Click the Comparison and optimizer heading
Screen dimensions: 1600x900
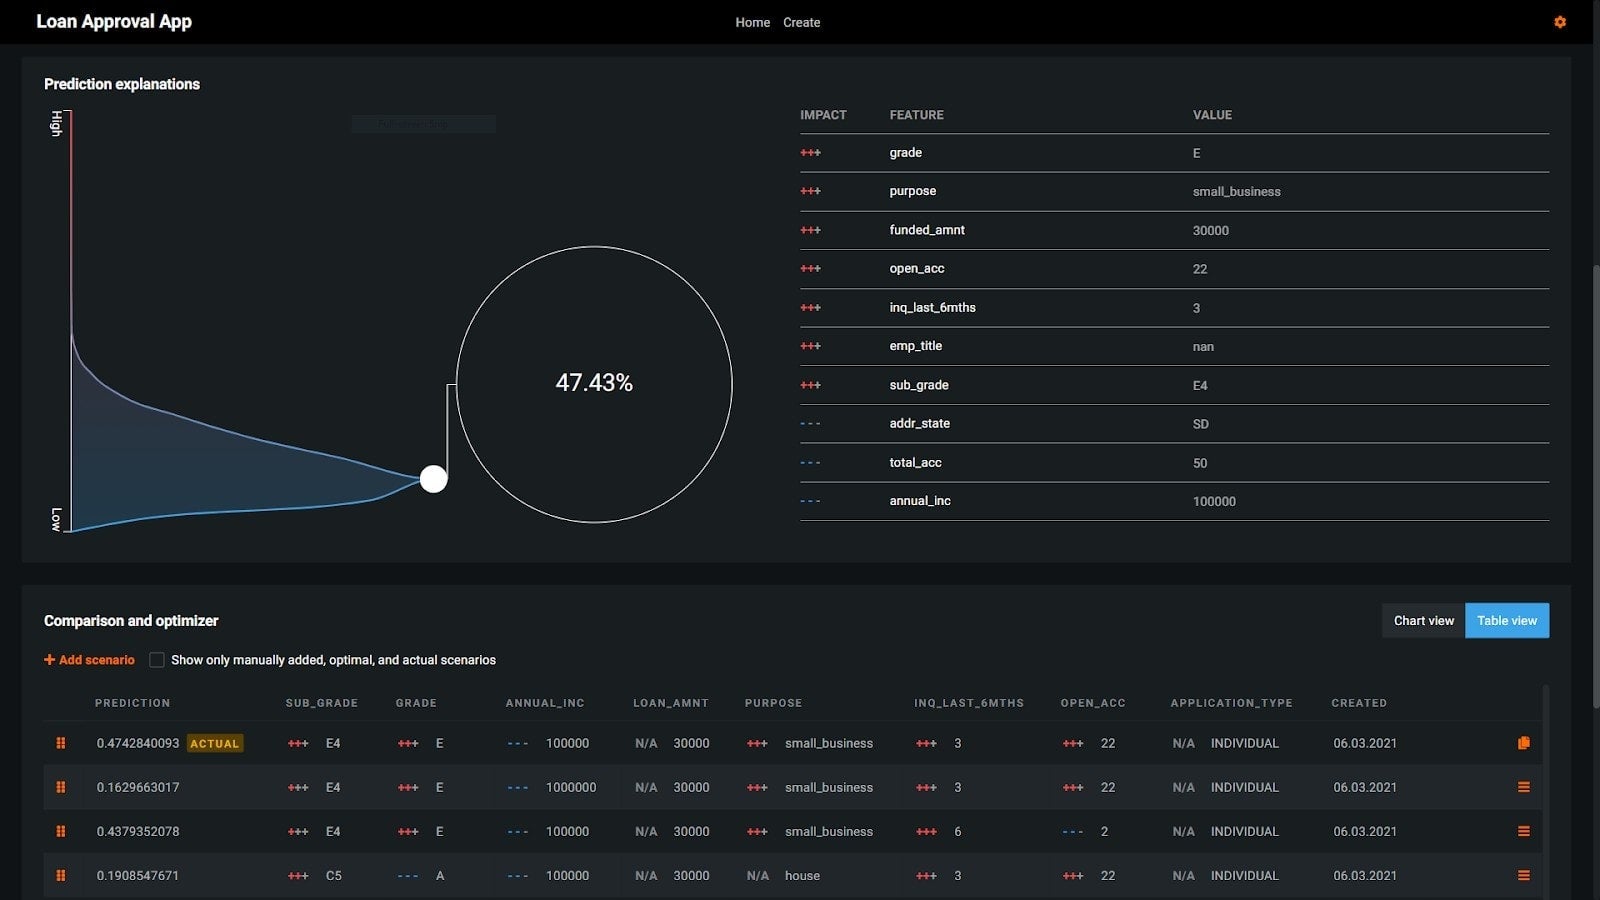tap(131, 620)
